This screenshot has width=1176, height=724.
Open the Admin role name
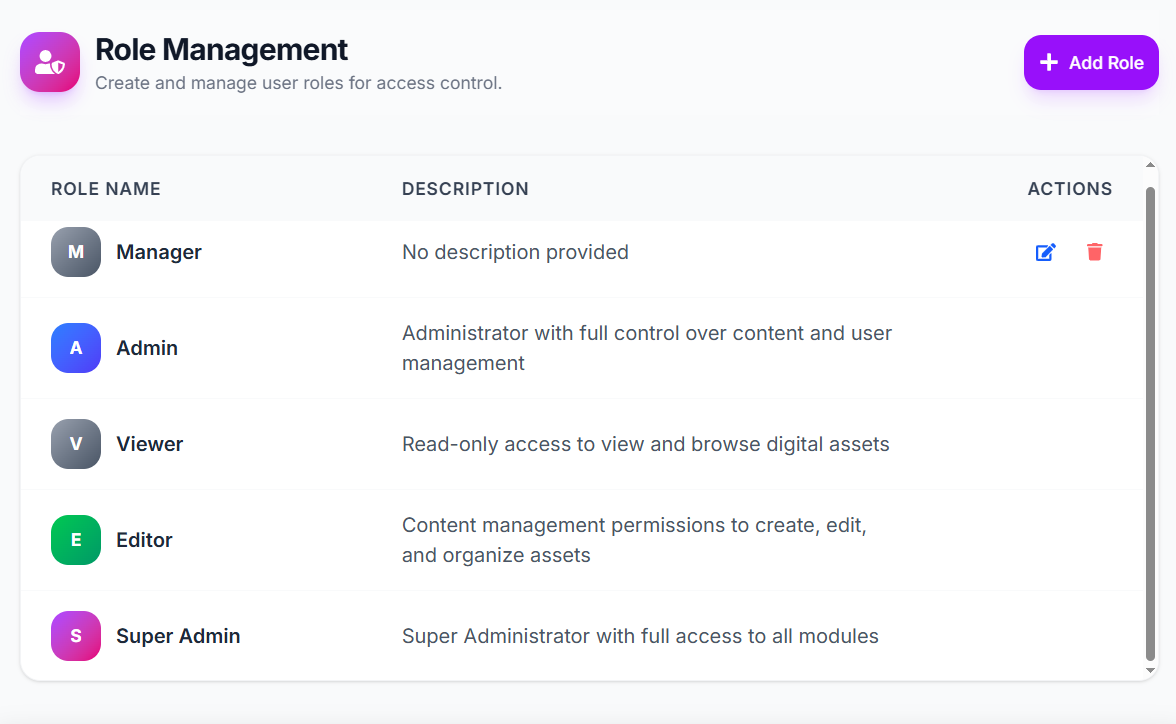[x=147, y=348]
